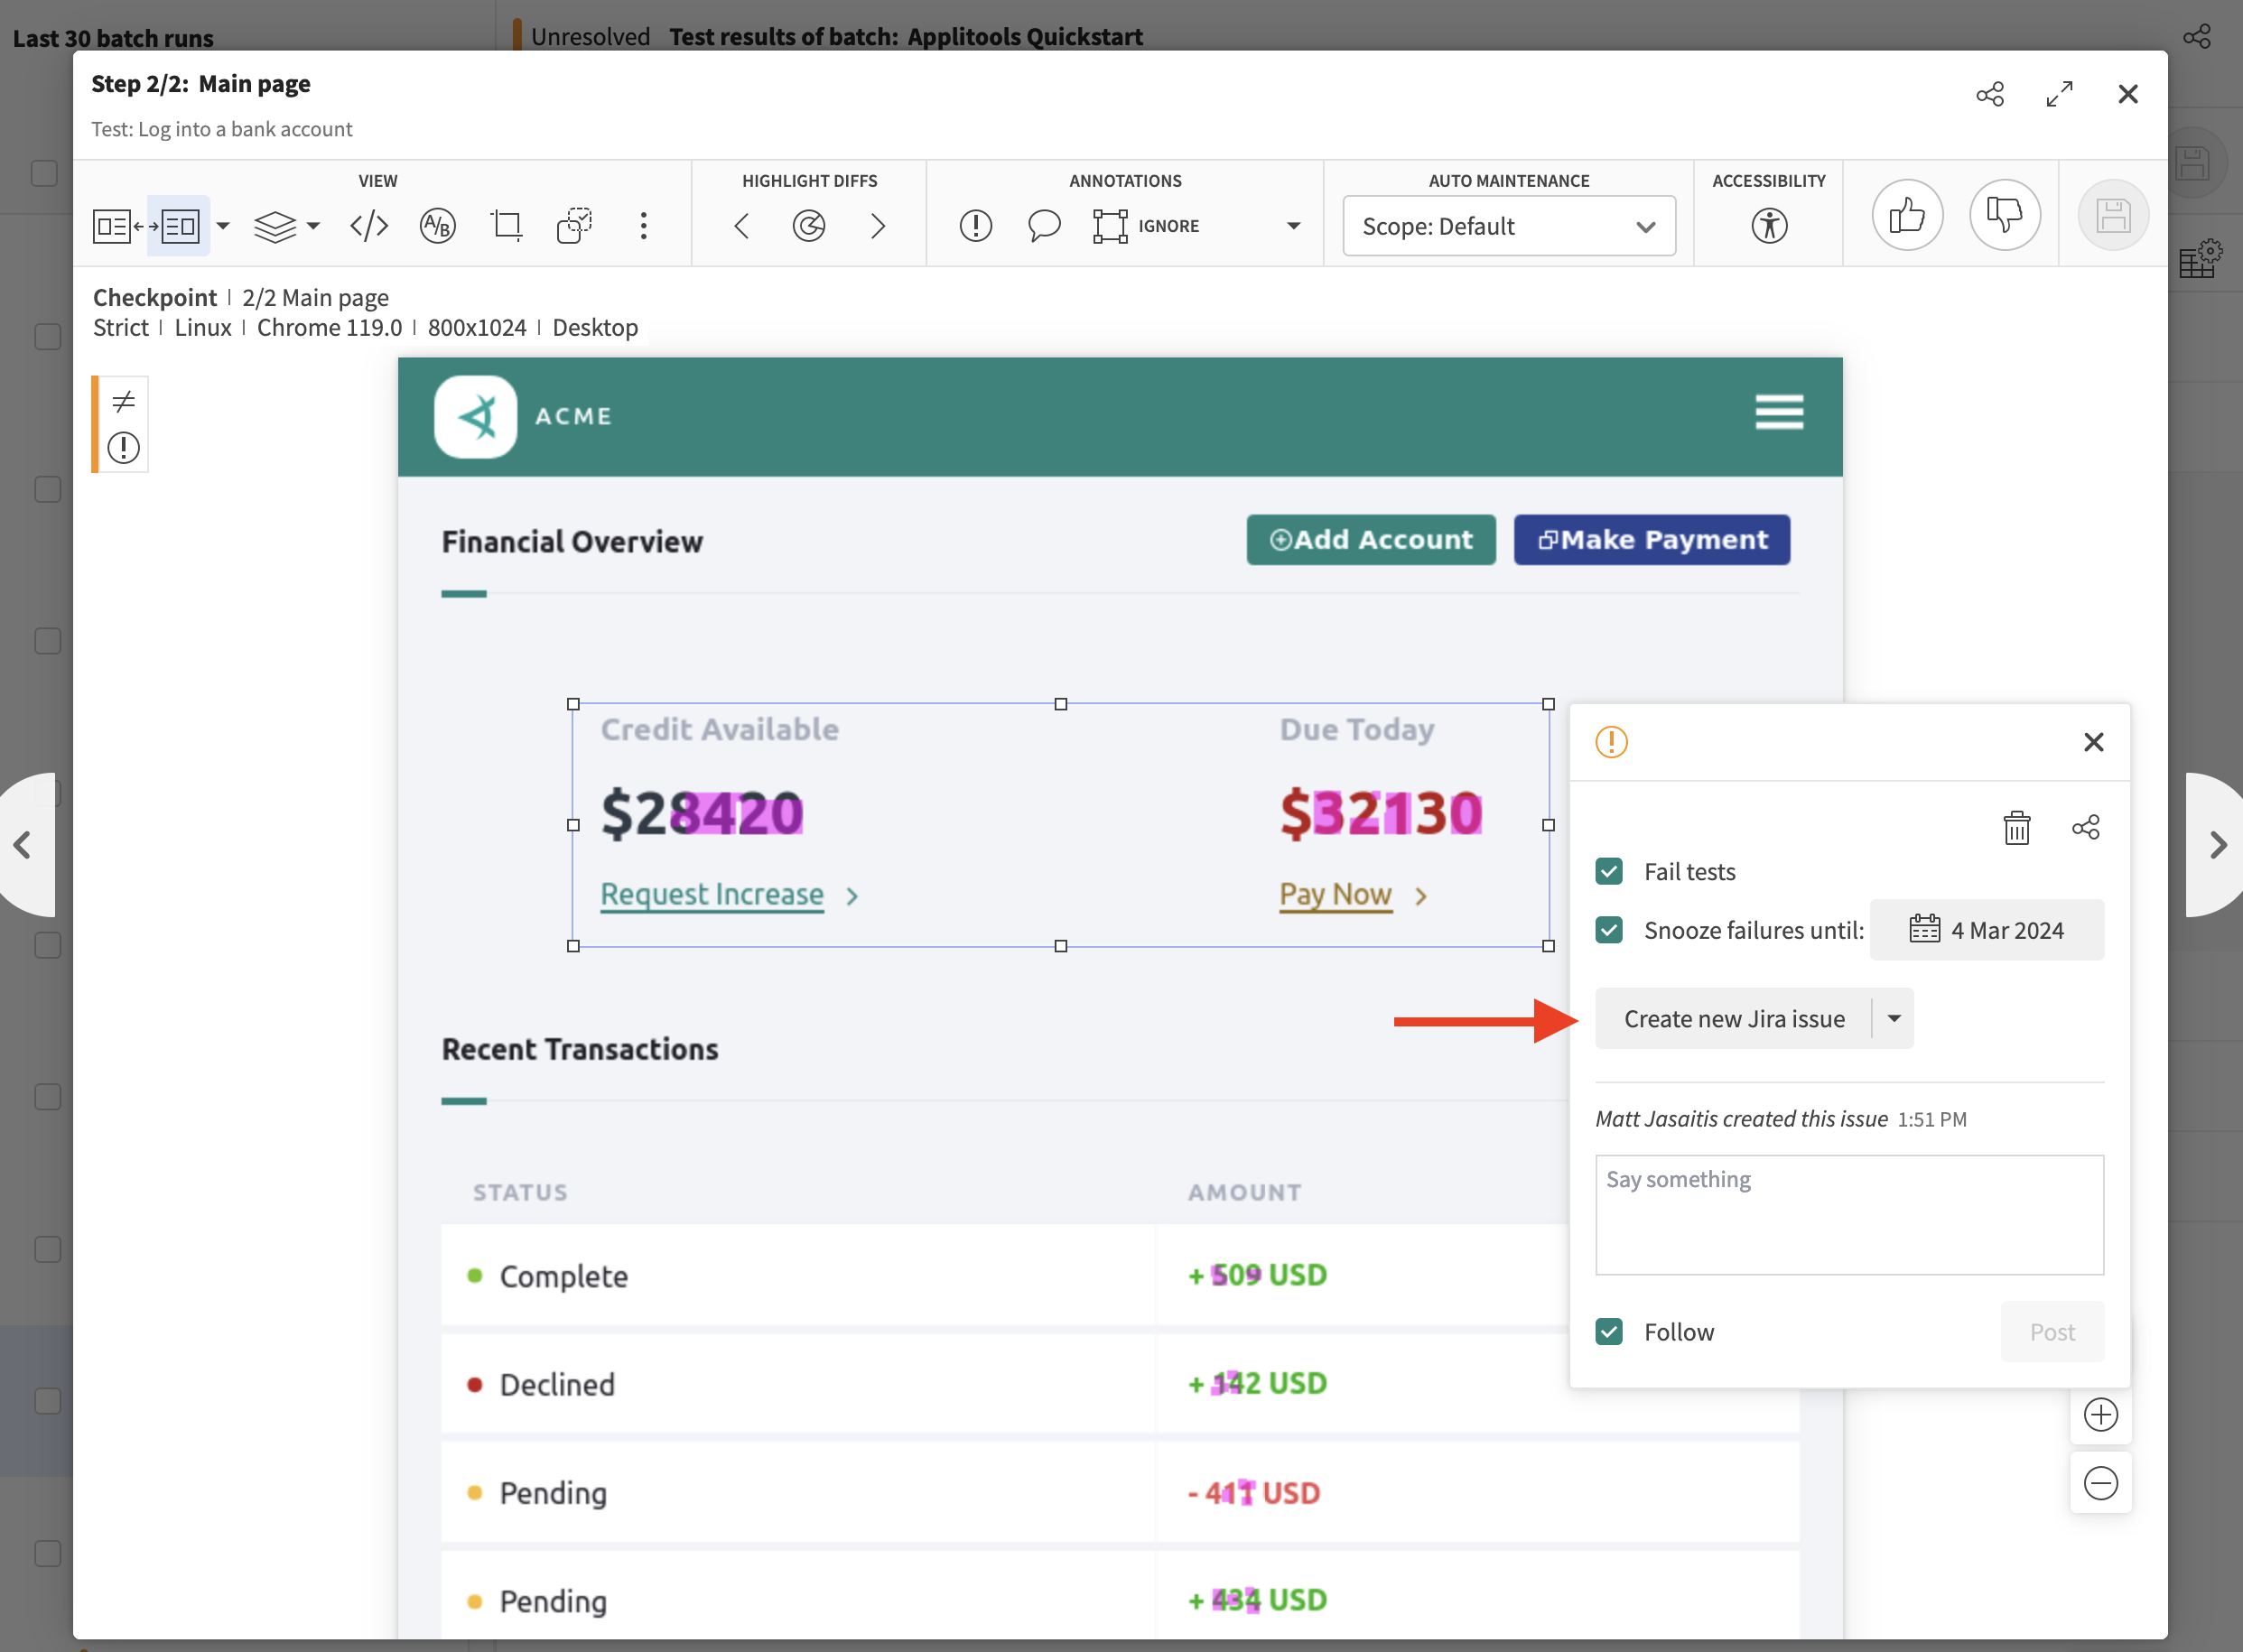The width and height of the screenshot is (2243, 1652).
Task: Pick snooze date 4 Mar 2024
Action: coord(1986,930)
